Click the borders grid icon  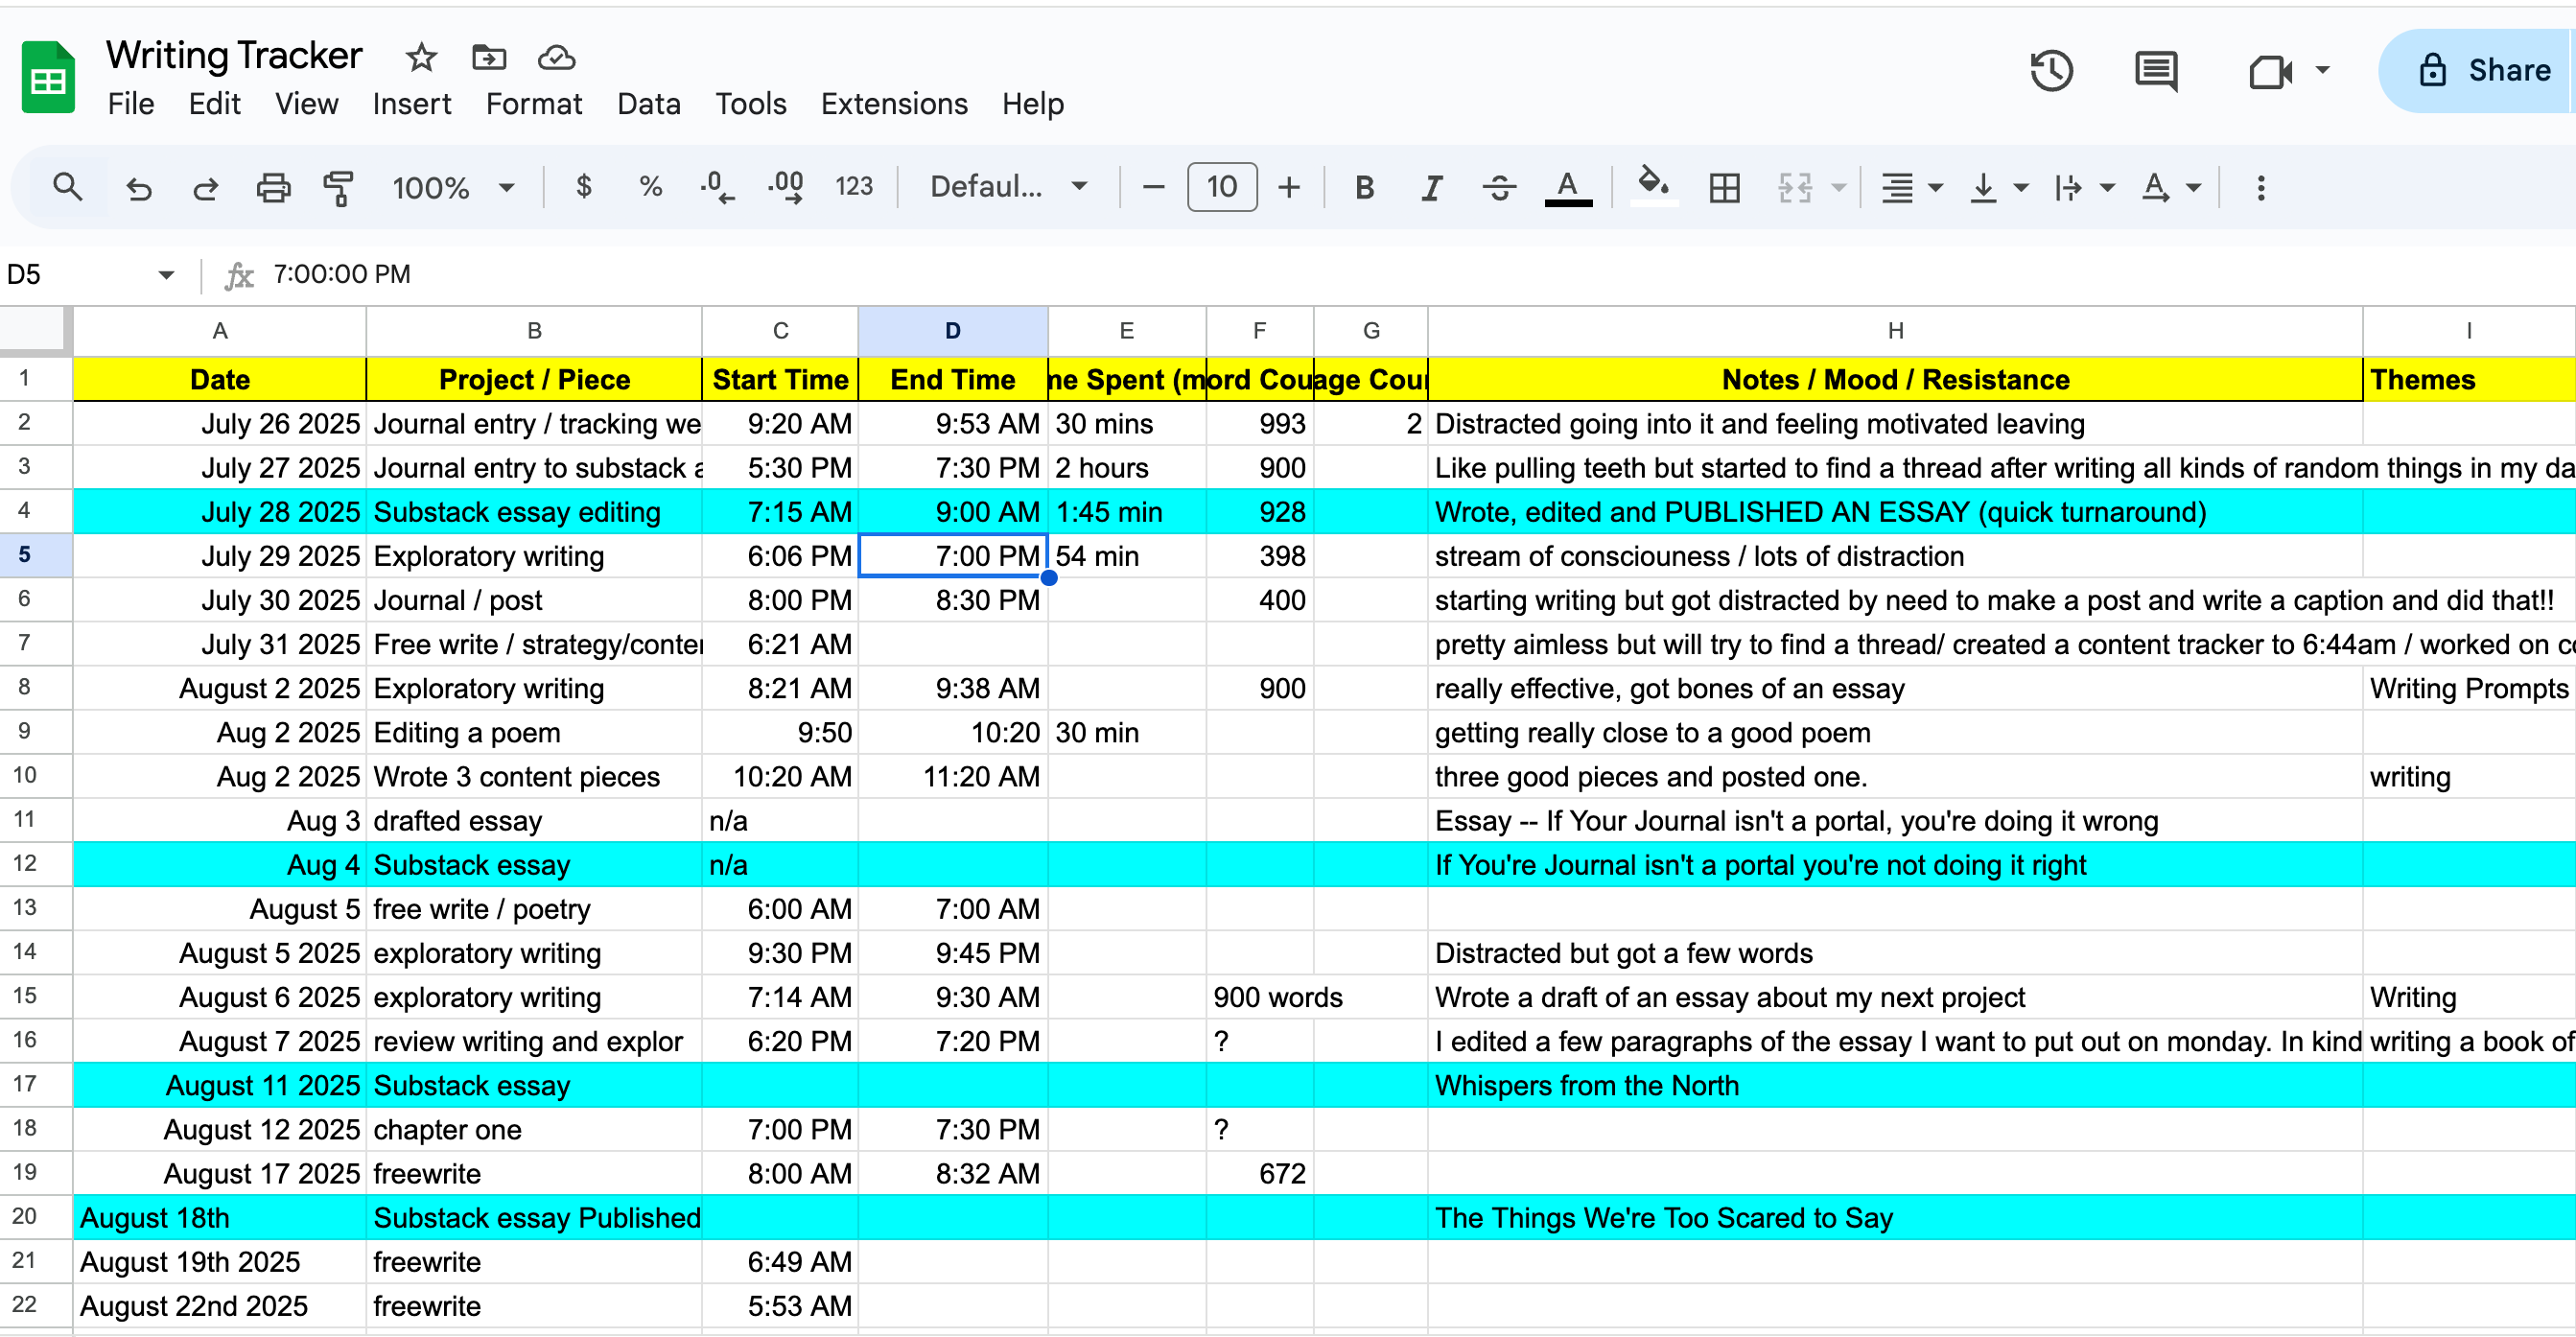point(1724,187)
